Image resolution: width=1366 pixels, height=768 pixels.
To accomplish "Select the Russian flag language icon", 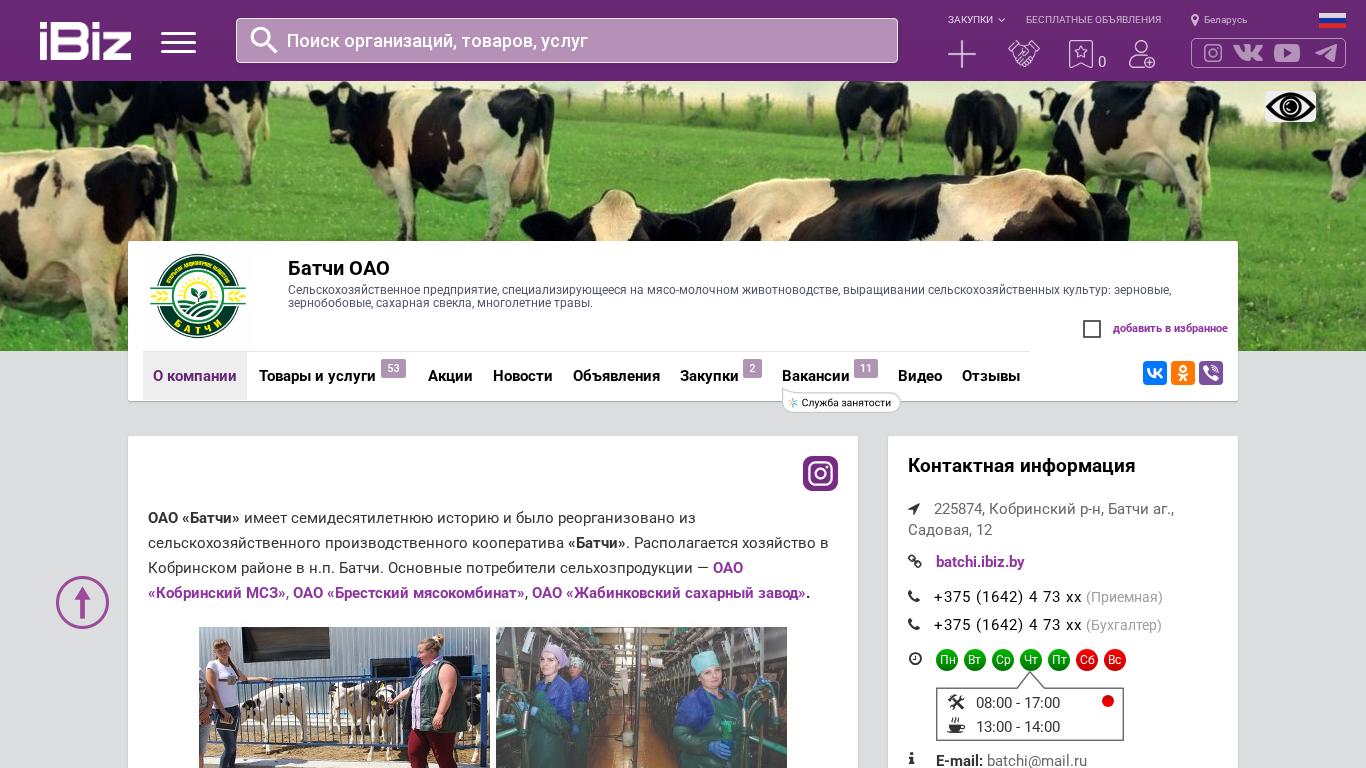I will [1332, 20].
